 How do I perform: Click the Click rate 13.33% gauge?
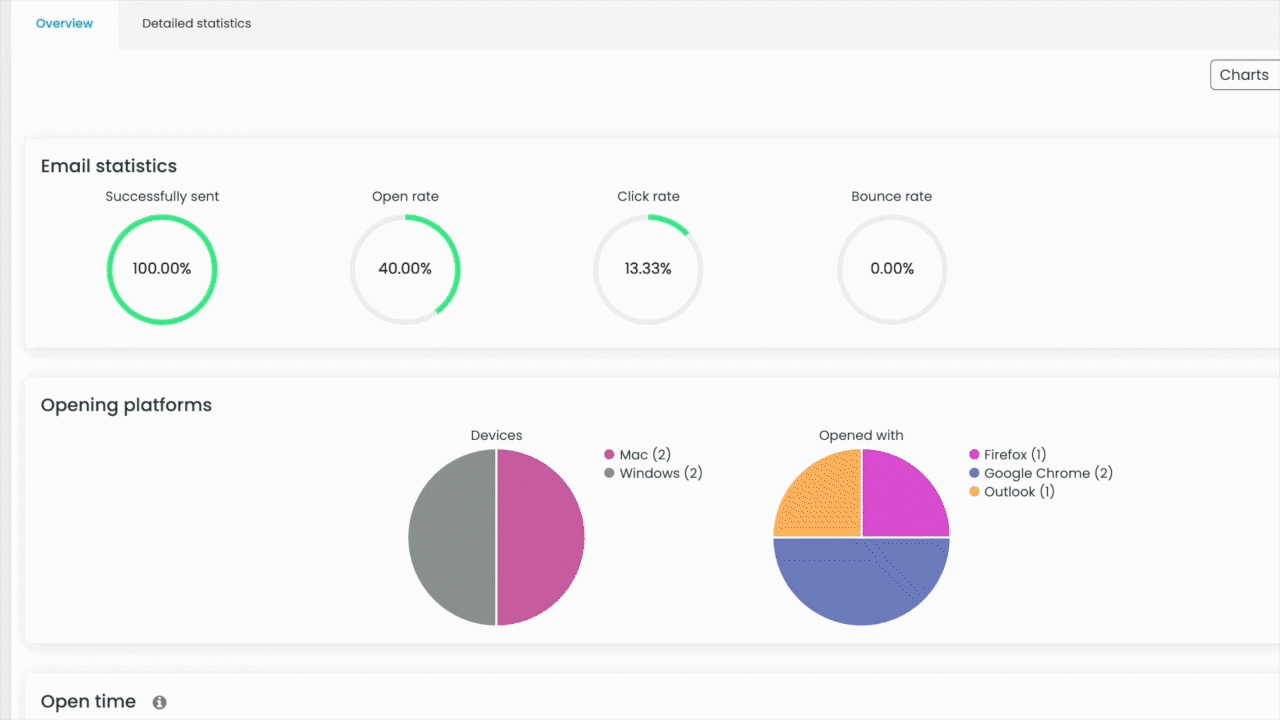click(x=648, y=269)
